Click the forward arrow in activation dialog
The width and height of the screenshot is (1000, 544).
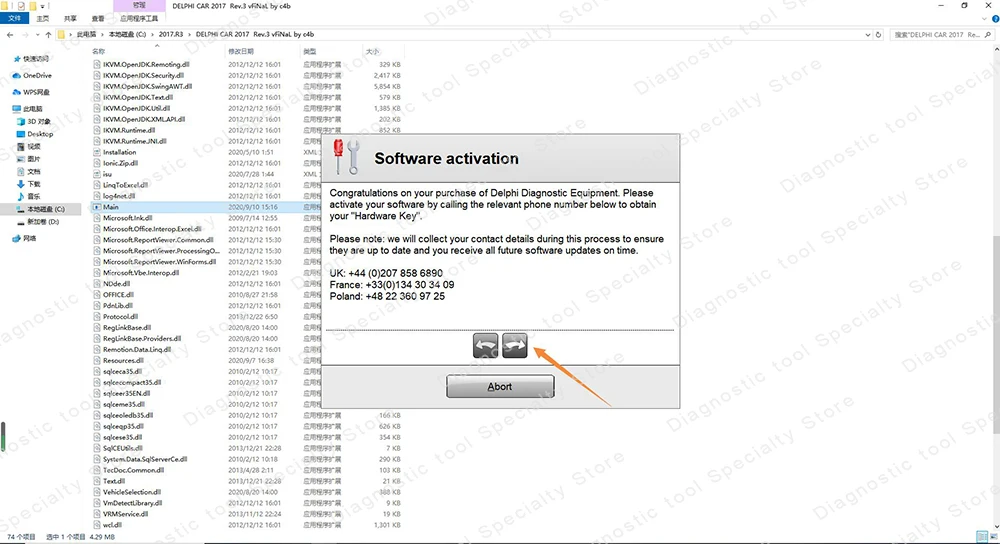pyautogui.click(x=515, y=345)
